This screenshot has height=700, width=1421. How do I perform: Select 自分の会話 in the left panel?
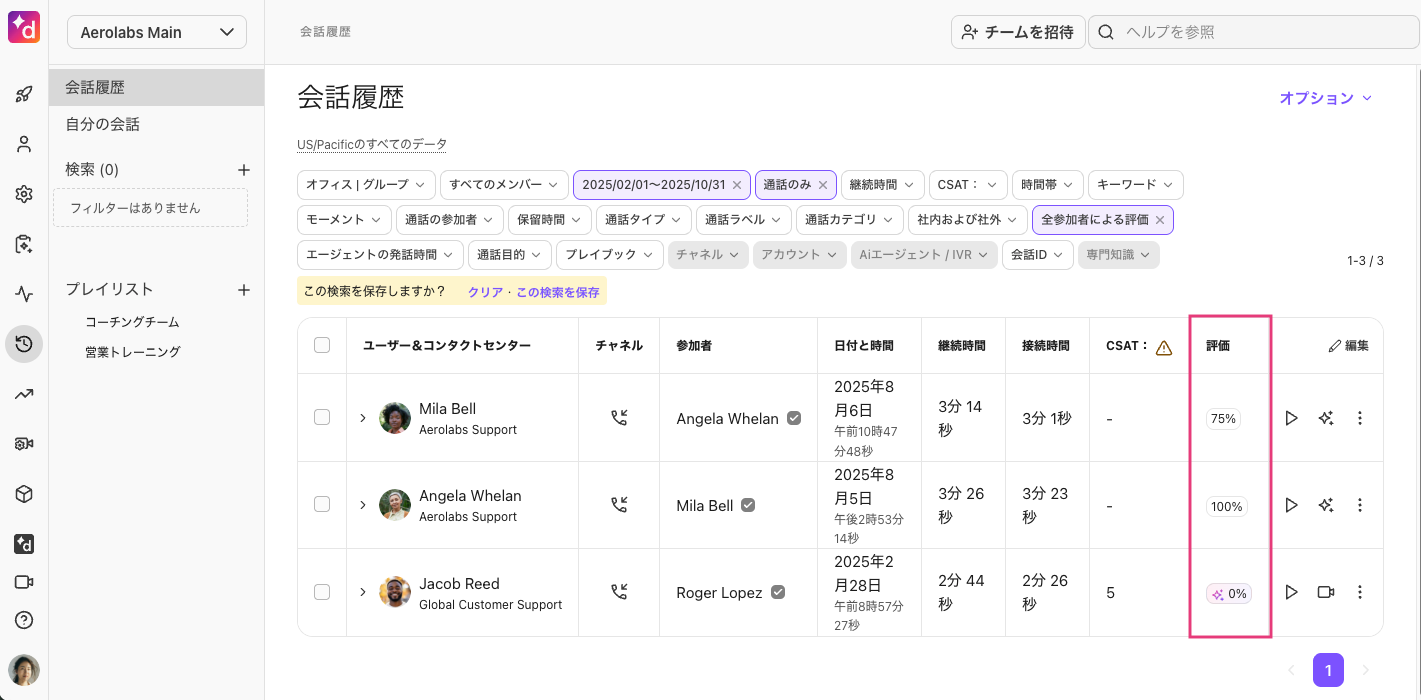157,124
